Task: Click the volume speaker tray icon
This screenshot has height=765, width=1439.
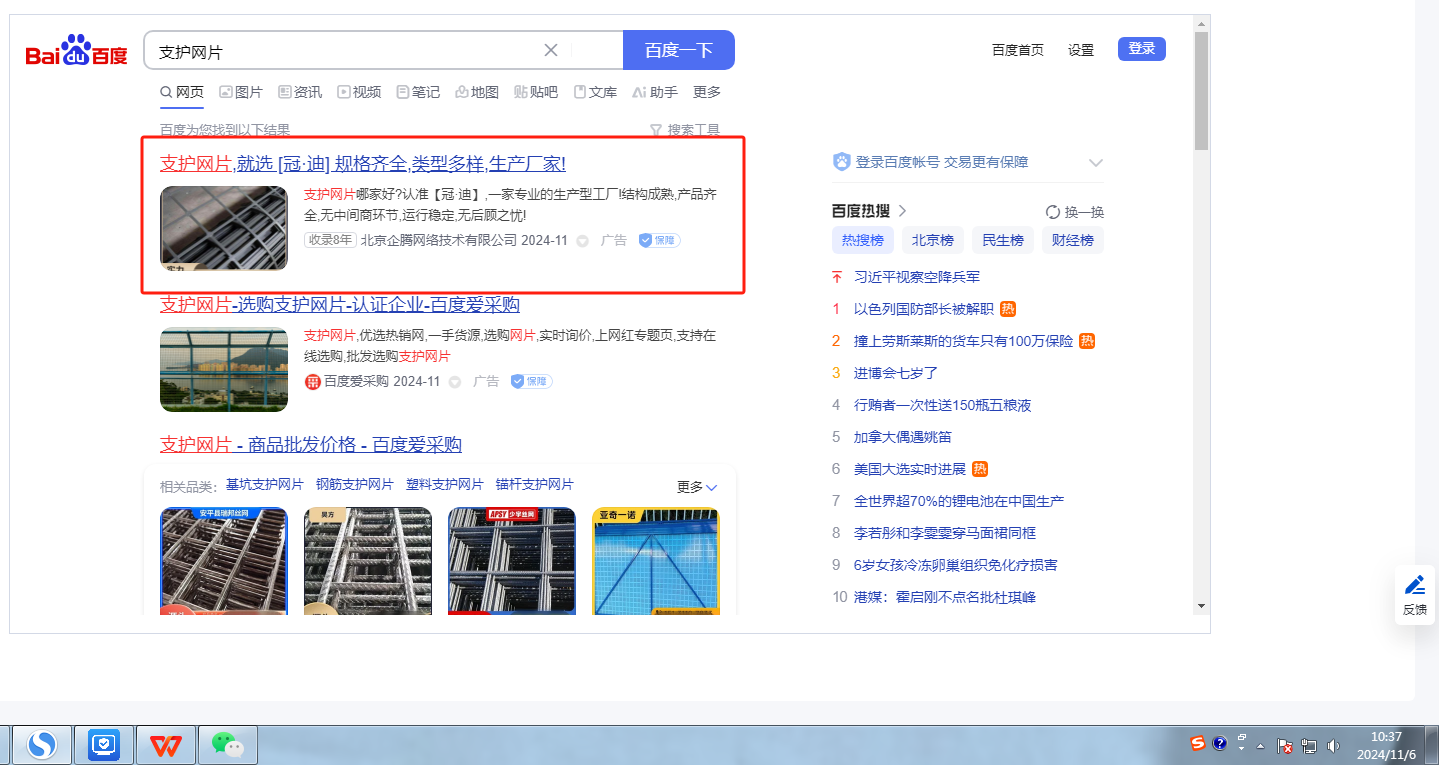Action: 1333,745
